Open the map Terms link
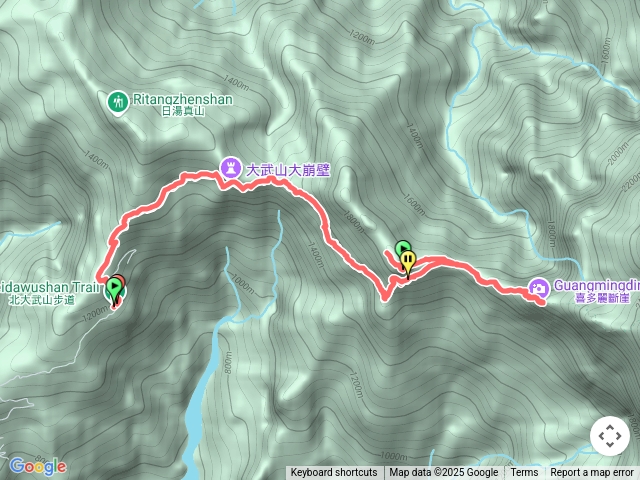The width and height of the screenshot is (640, 480). coord(524,473)
